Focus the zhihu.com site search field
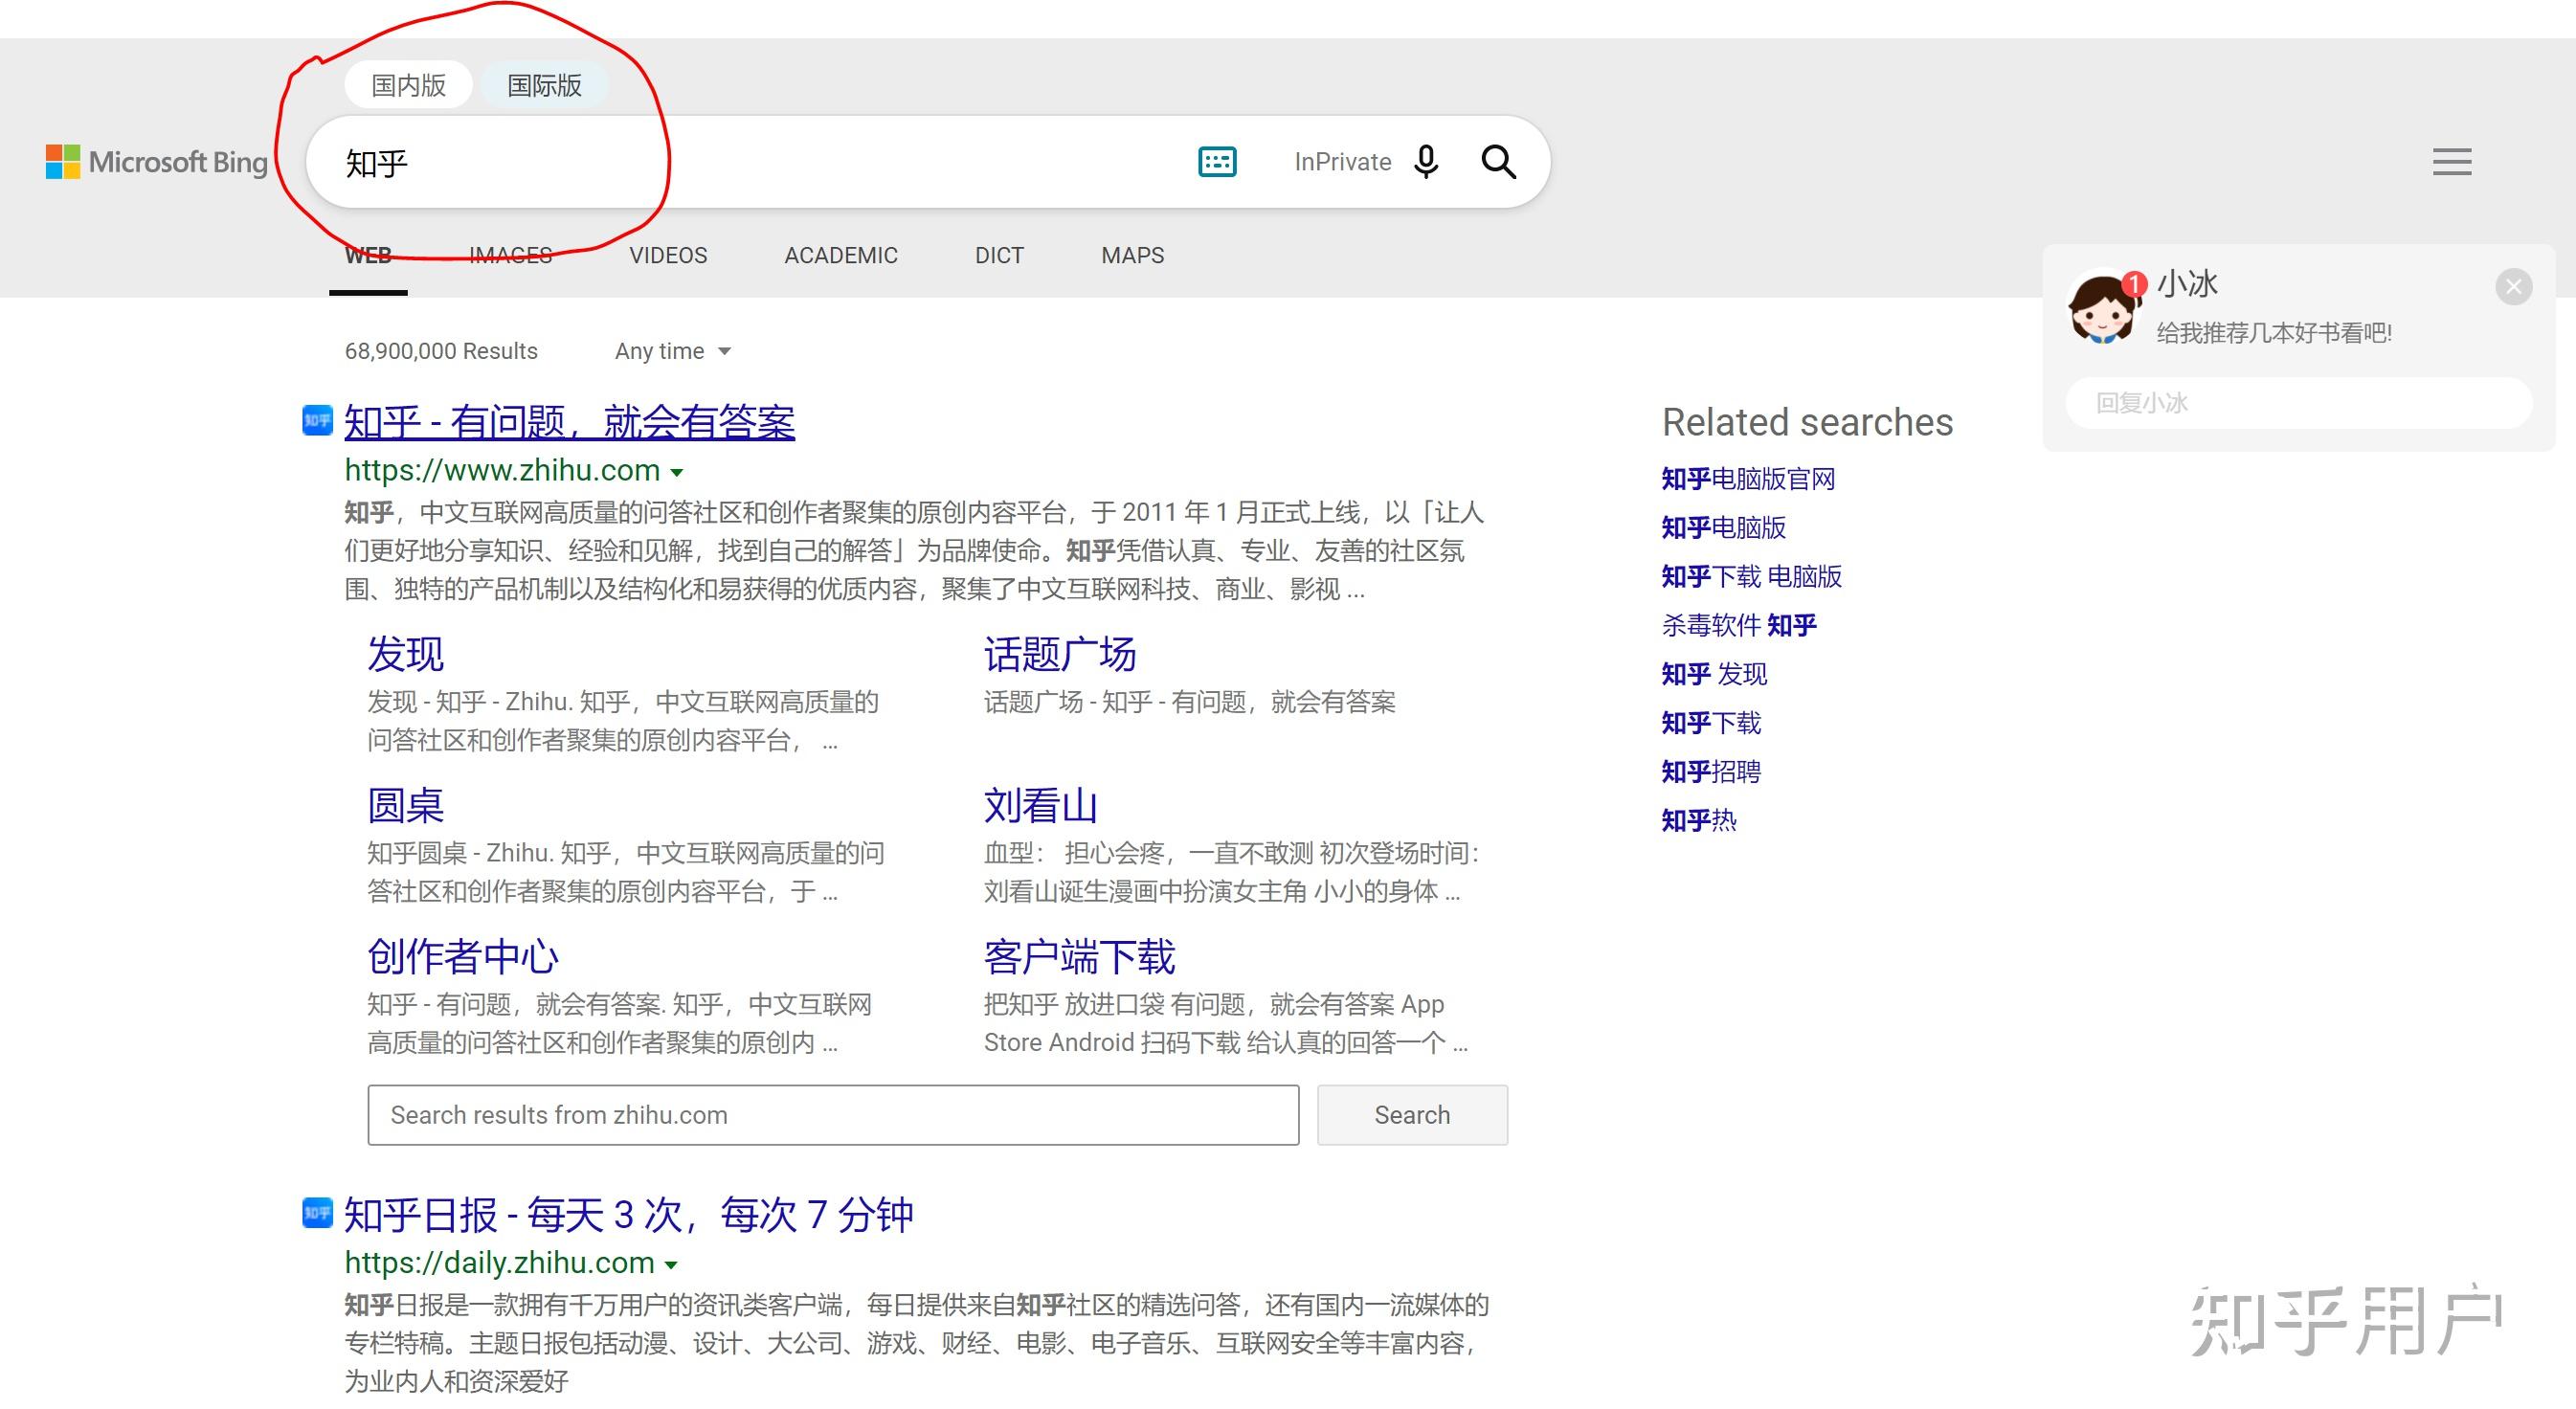 click(x=833, y=1115)
